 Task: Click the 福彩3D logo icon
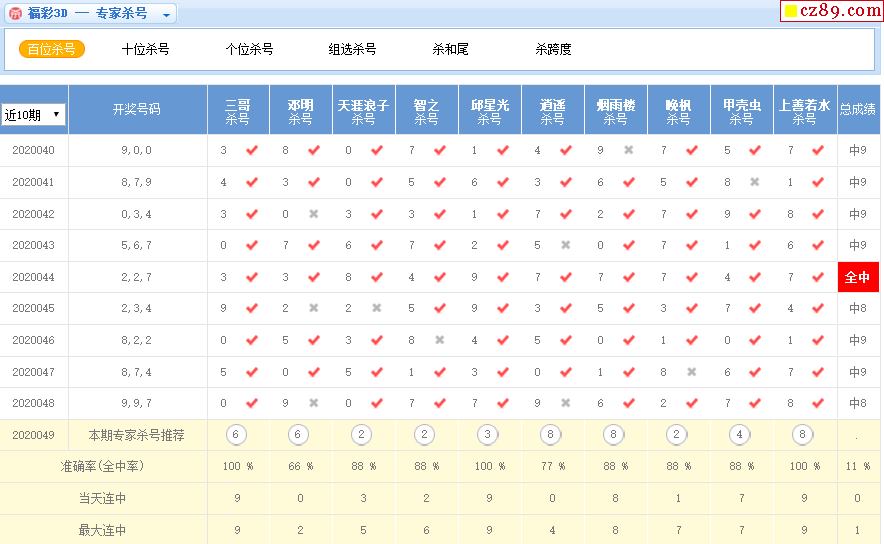(15, 13)
